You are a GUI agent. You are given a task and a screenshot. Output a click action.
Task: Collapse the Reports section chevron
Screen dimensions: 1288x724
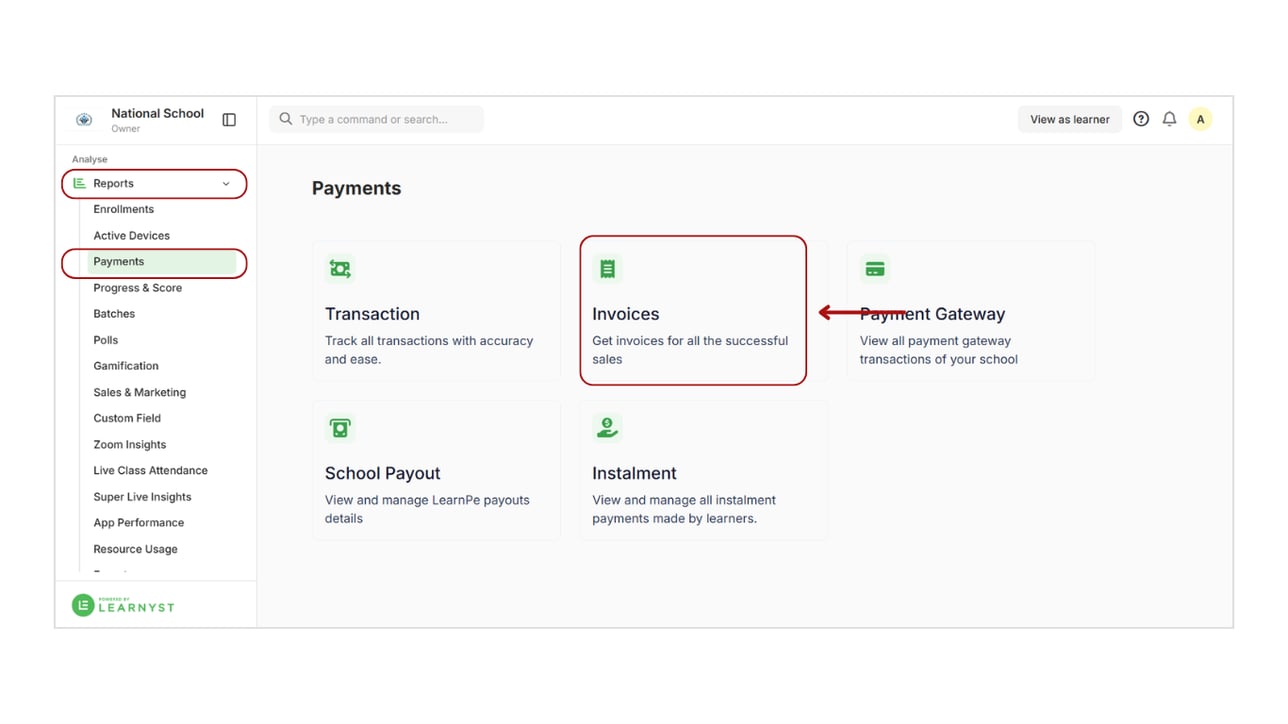click(x=226, y=184)
